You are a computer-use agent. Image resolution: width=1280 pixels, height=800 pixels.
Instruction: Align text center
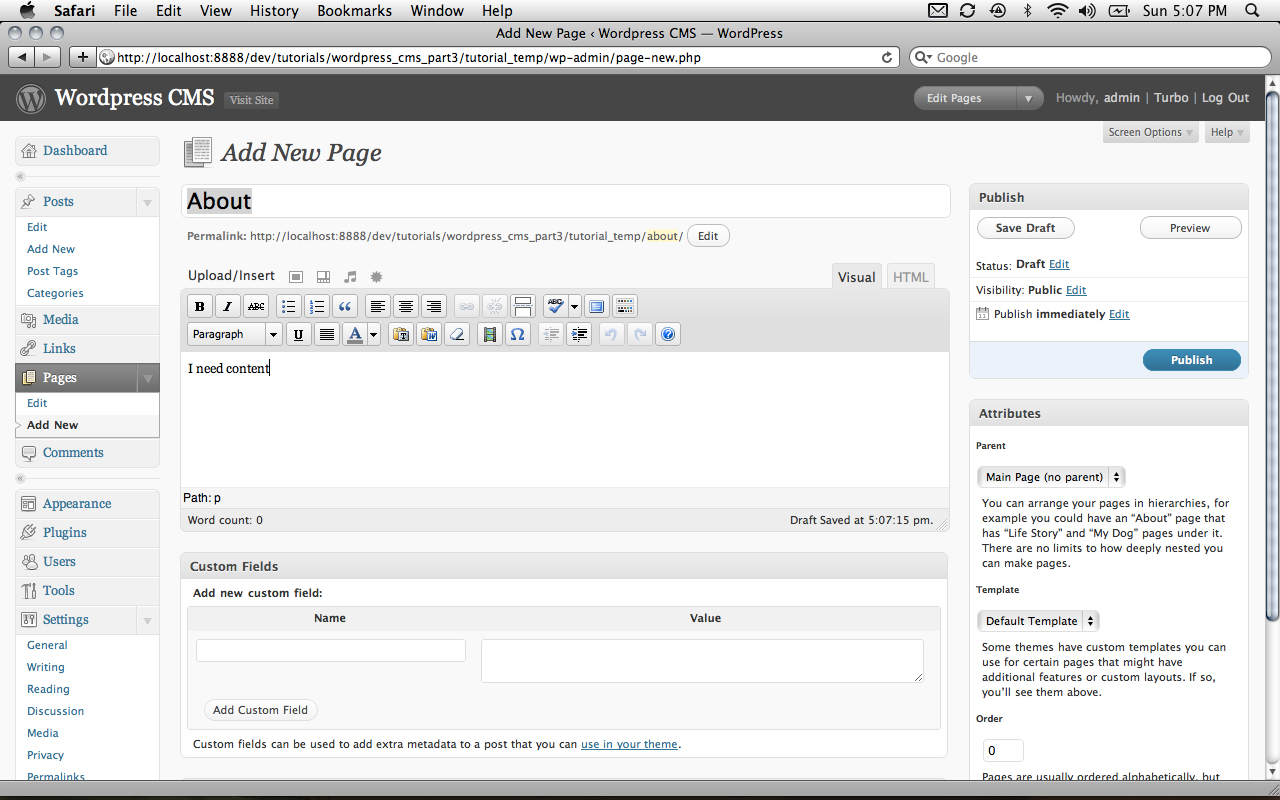click(x=405, y=306)
